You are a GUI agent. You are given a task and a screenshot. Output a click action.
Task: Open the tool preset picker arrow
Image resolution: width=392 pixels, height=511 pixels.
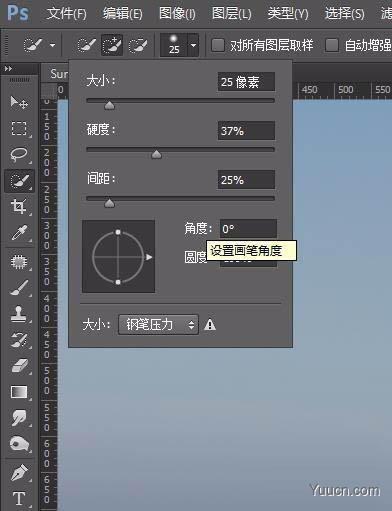point(52,45)
